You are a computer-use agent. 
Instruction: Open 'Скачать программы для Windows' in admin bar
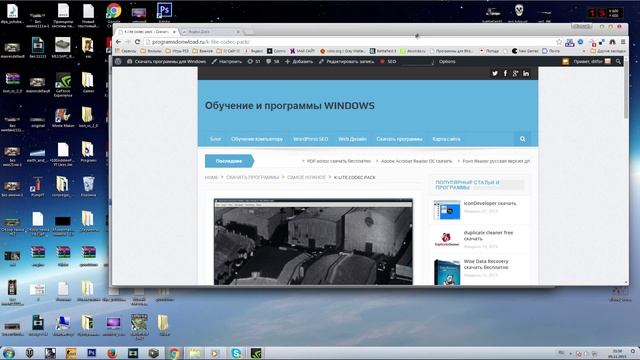tap(167, 62)
